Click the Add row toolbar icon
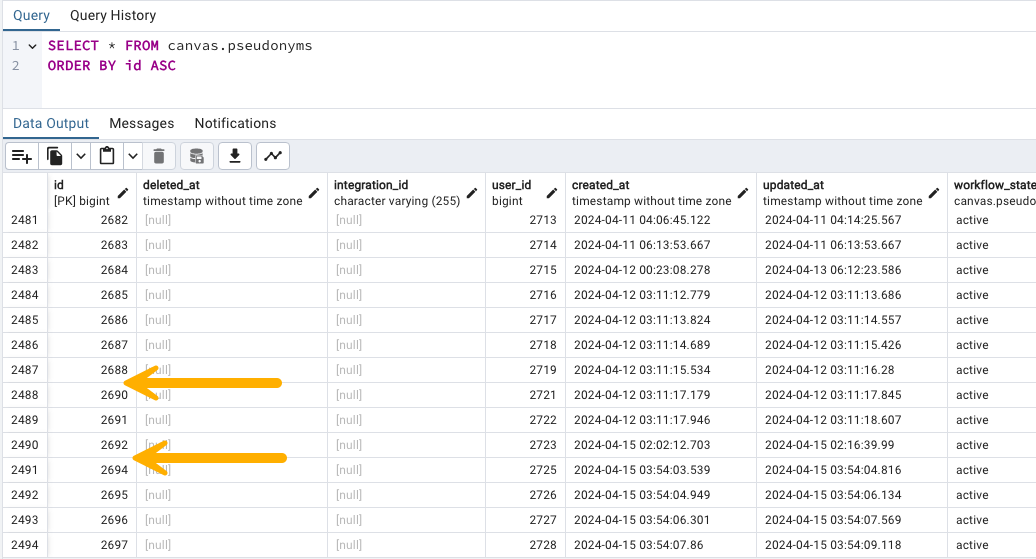 click(x=22, y=157)
